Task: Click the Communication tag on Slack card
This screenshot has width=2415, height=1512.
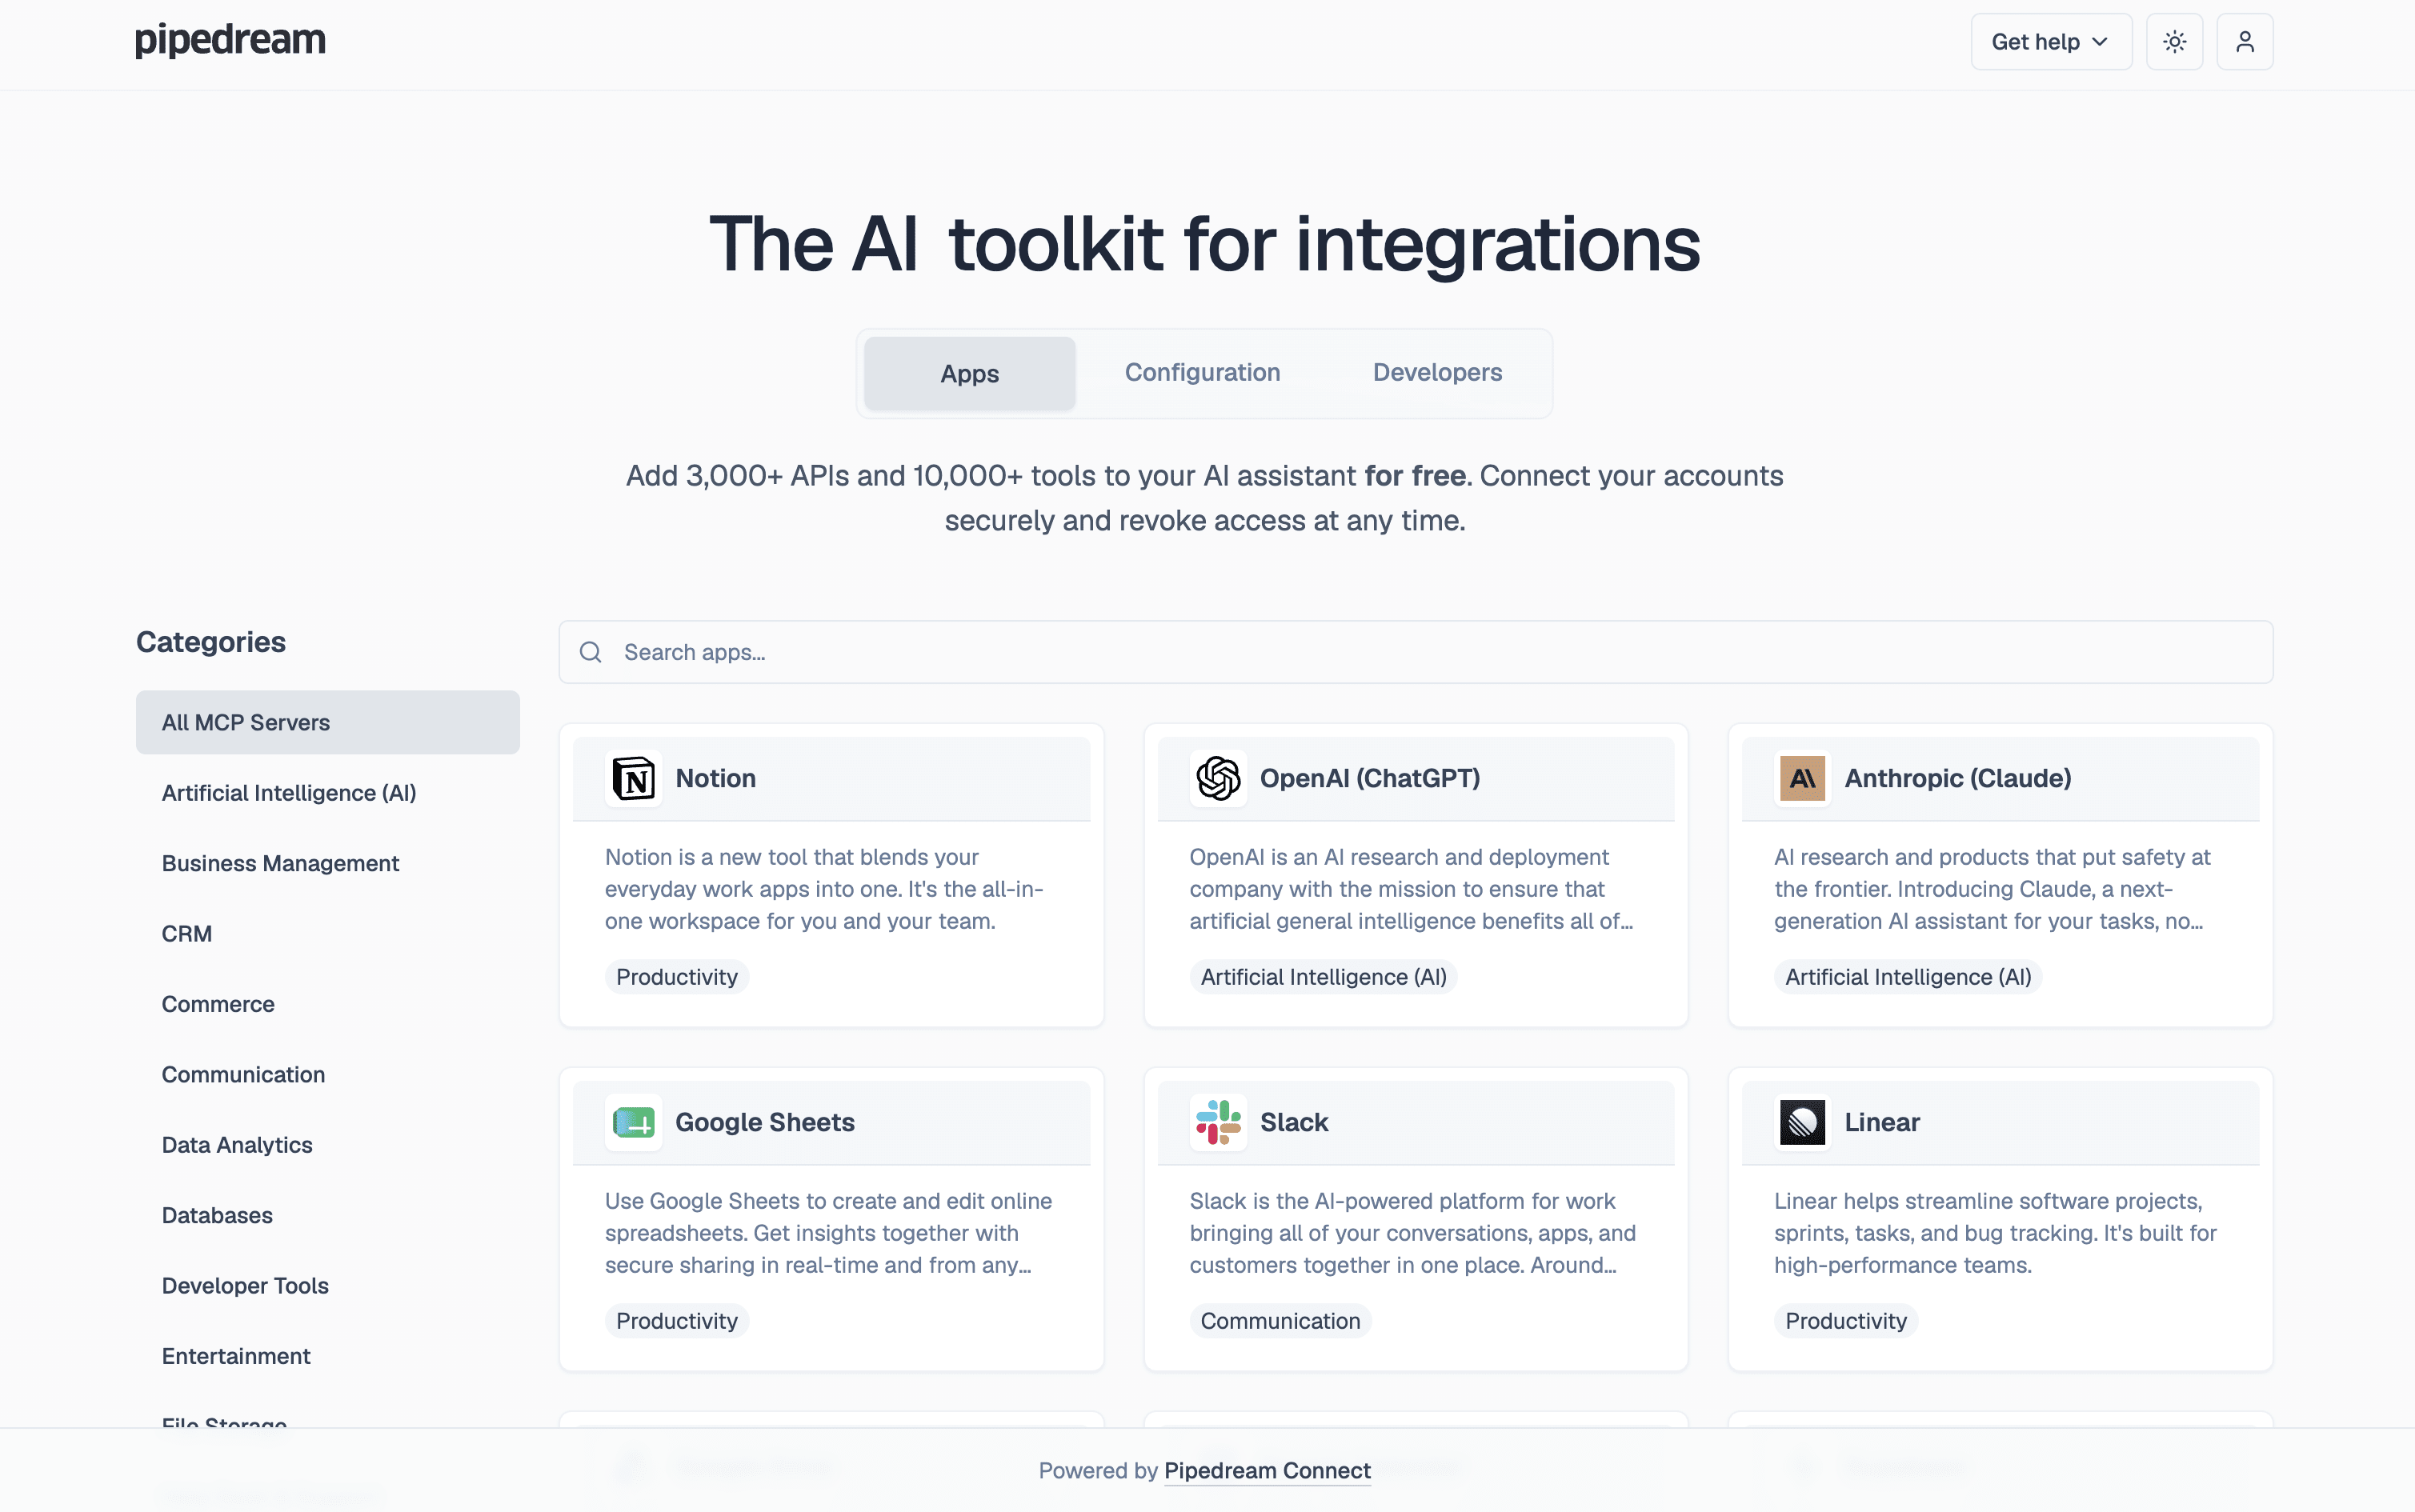Action: (x=1280, y=1321)
